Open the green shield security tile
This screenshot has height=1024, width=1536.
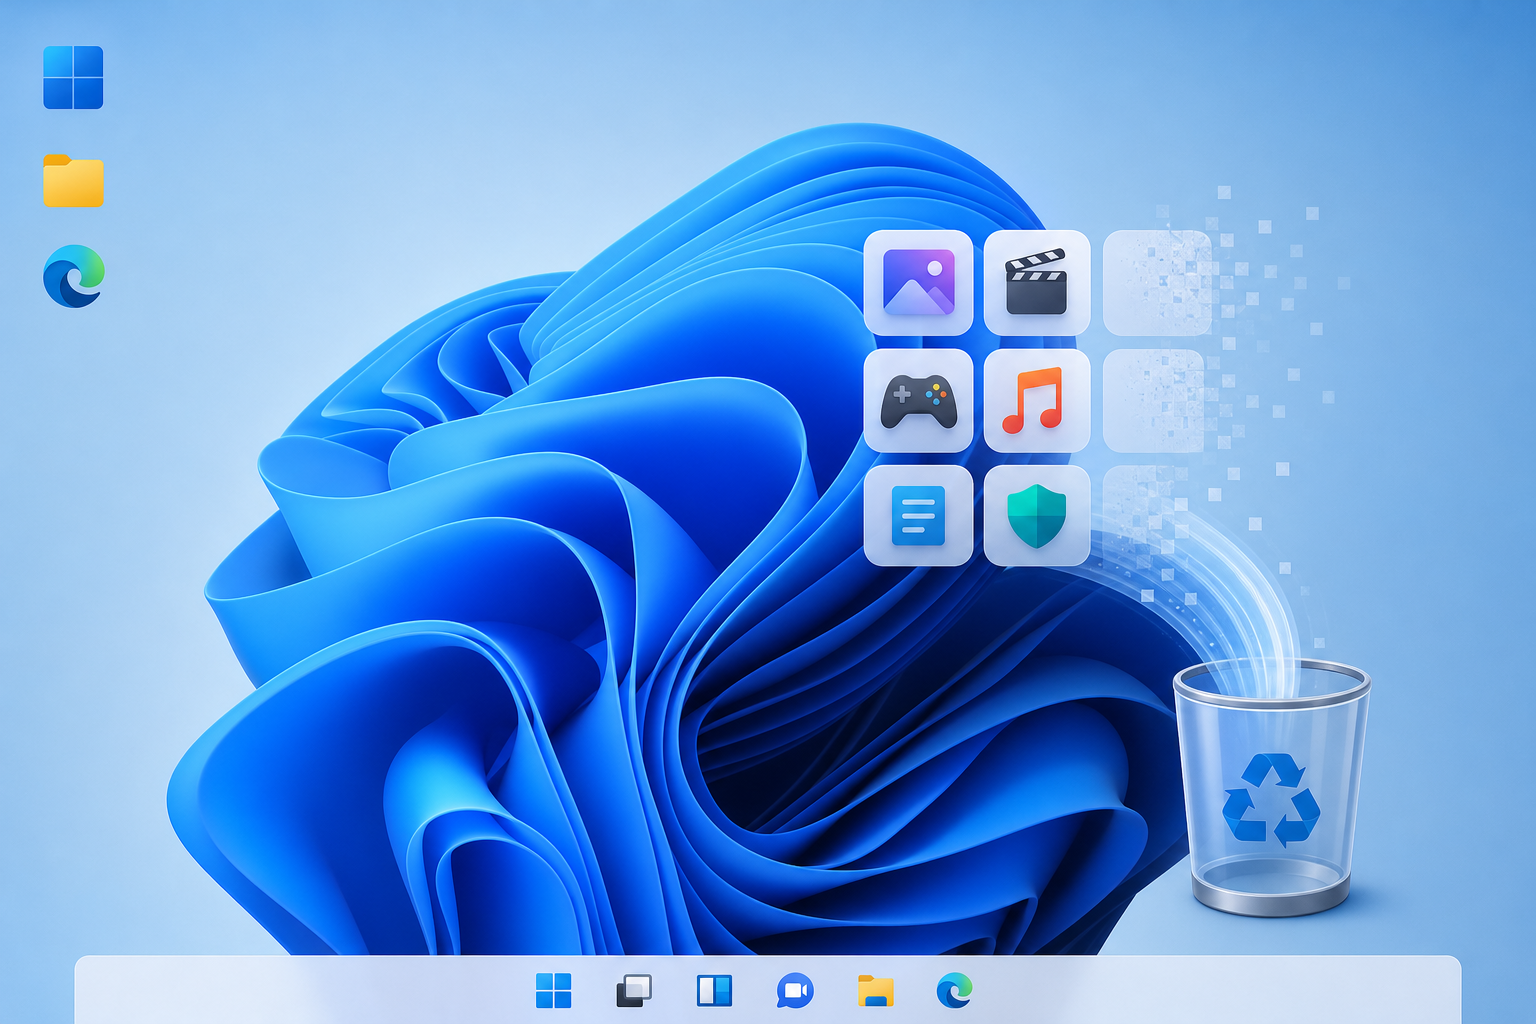click(1037, 516)
